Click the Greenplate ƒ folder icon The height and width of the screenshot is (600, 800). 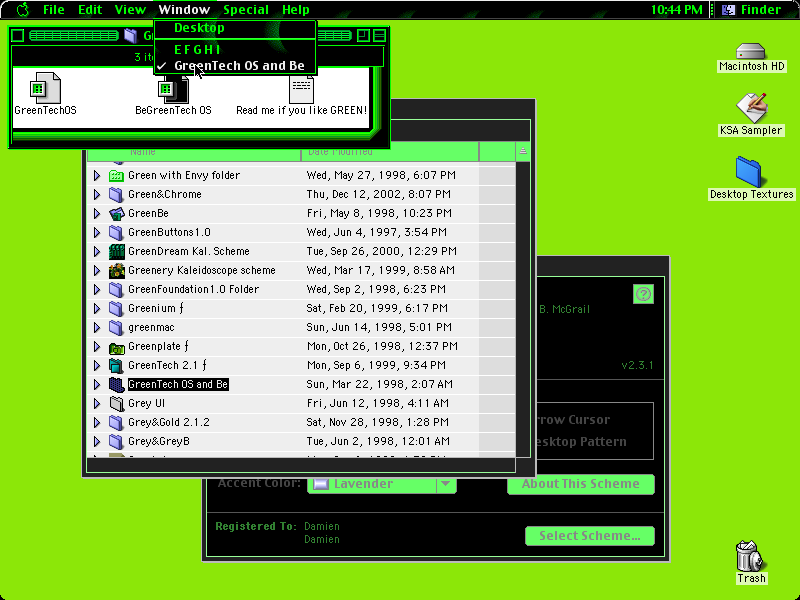[116, 346]
